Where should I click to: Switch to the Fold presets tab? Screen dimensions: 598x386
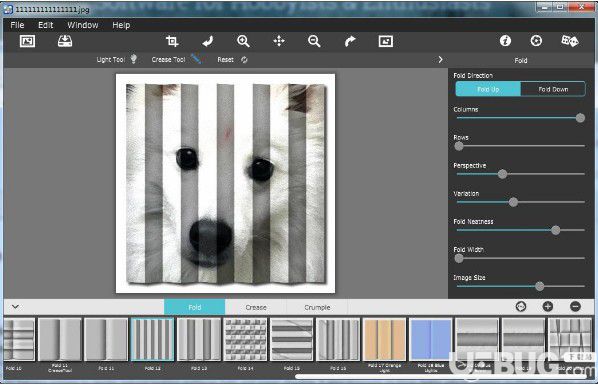(195, 307)
